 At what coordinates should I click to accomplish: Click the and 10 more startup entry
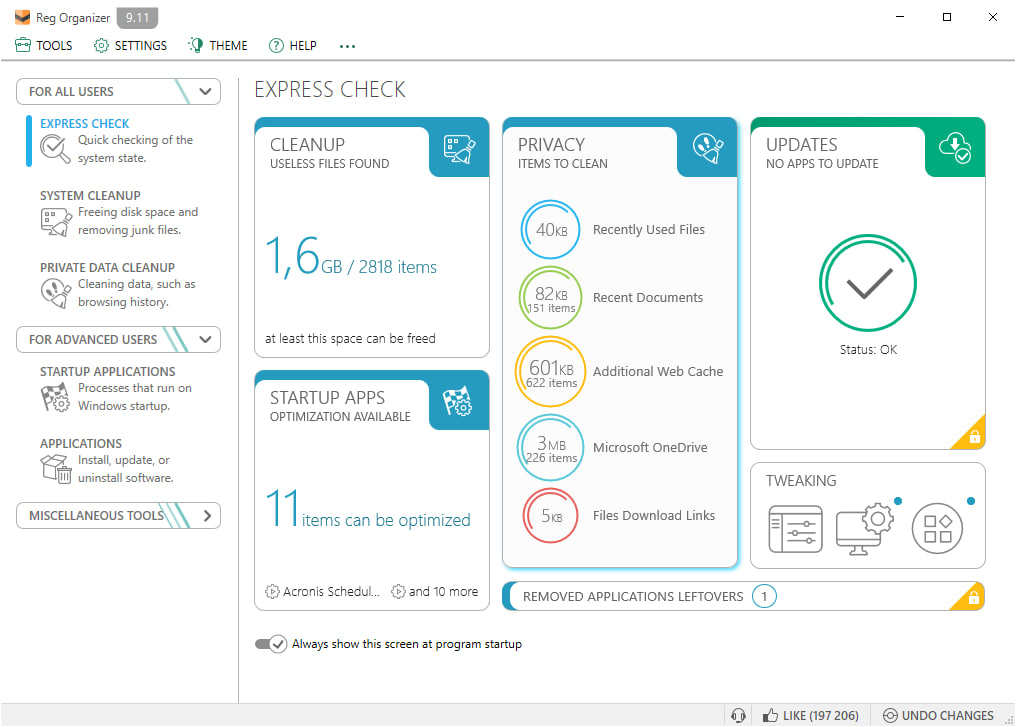click(x=435, y=592)
